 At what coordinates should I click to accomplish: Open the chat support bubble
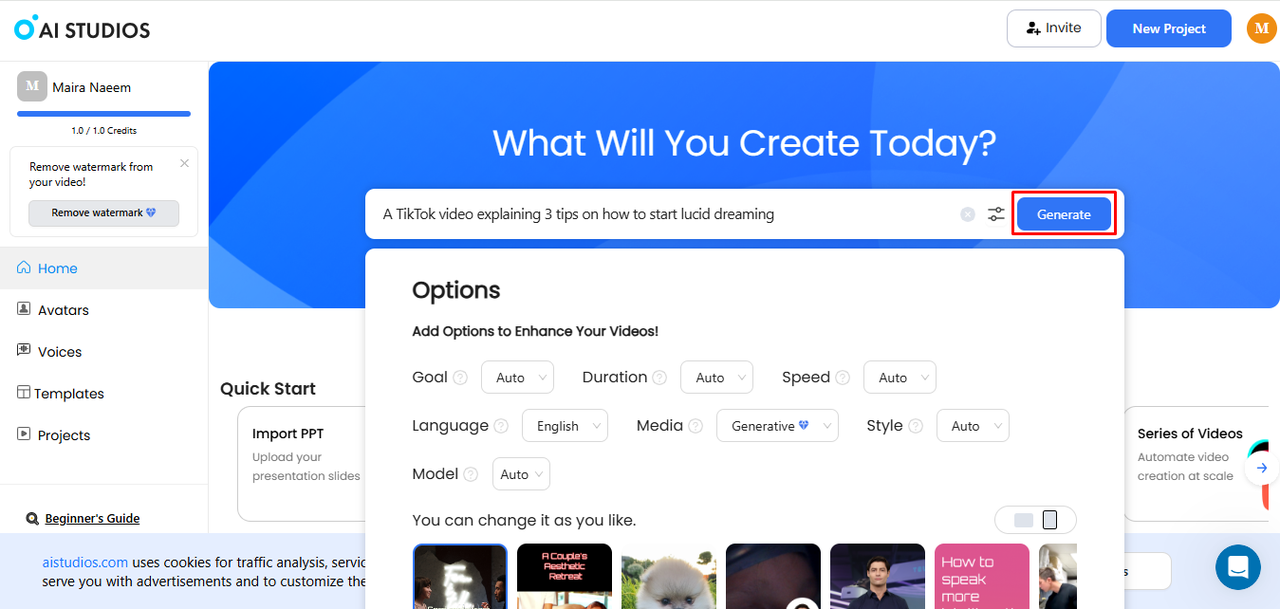pos(1238,567)
